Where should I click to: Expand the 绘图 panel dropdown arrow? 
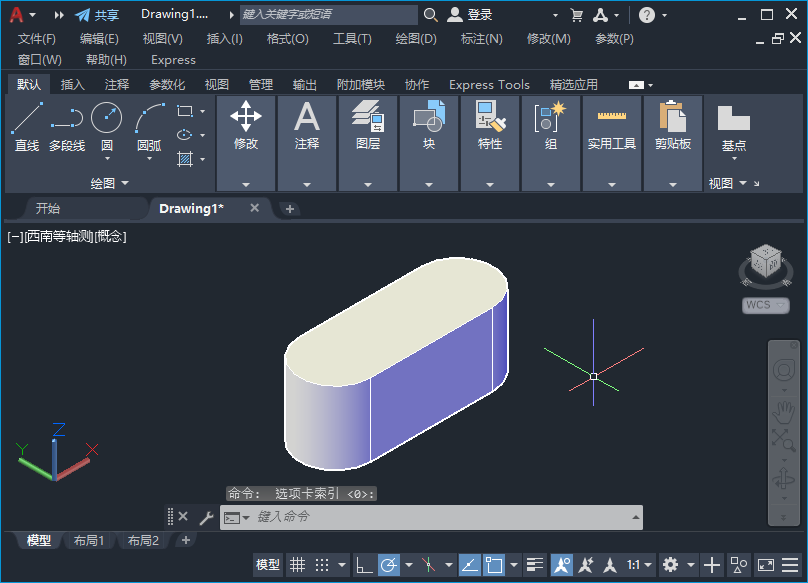(x=124, y=184)
